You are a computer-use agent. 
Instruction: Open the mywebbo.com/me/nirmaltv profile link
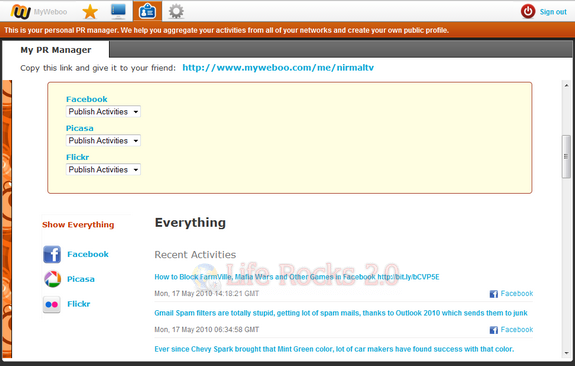[x=278, y=67]
